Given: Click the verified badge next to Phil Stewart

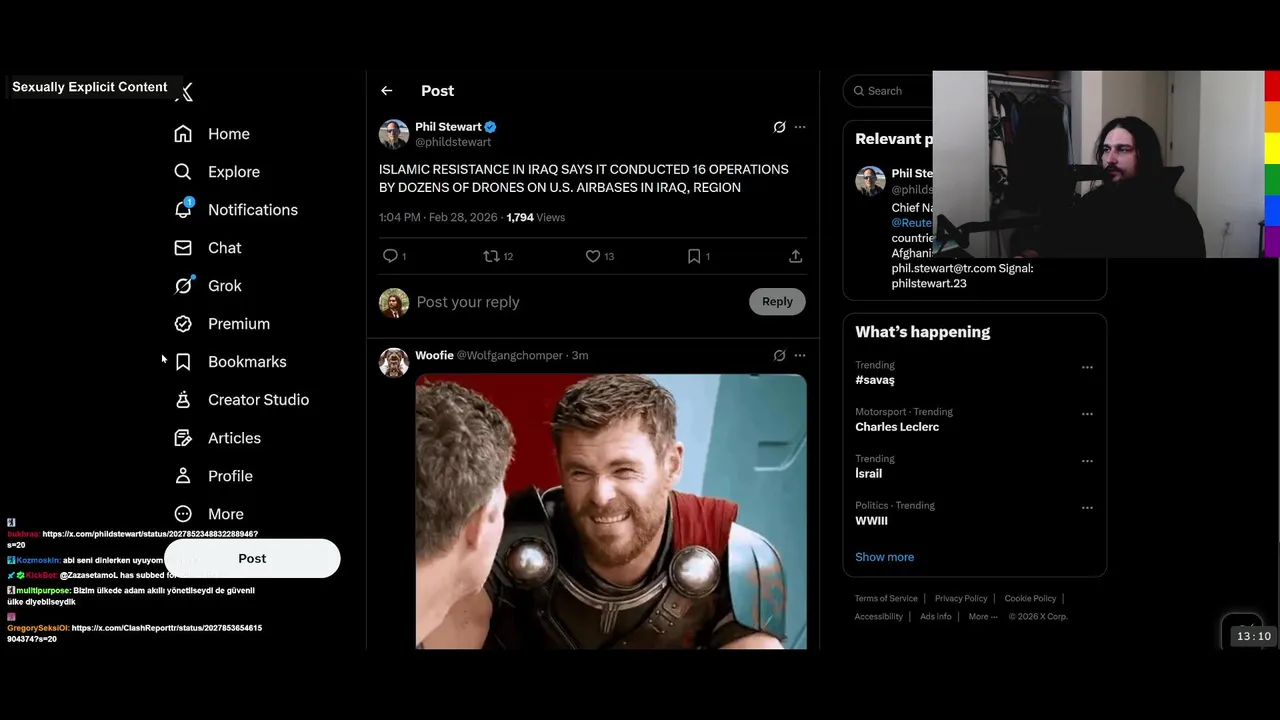Looking at the screenshot, I should point(491,127).
